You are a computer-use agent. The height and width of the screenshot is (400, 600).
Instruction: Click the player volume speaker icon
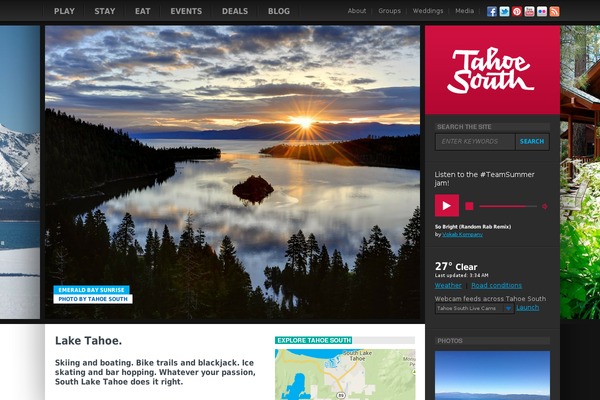545,206
